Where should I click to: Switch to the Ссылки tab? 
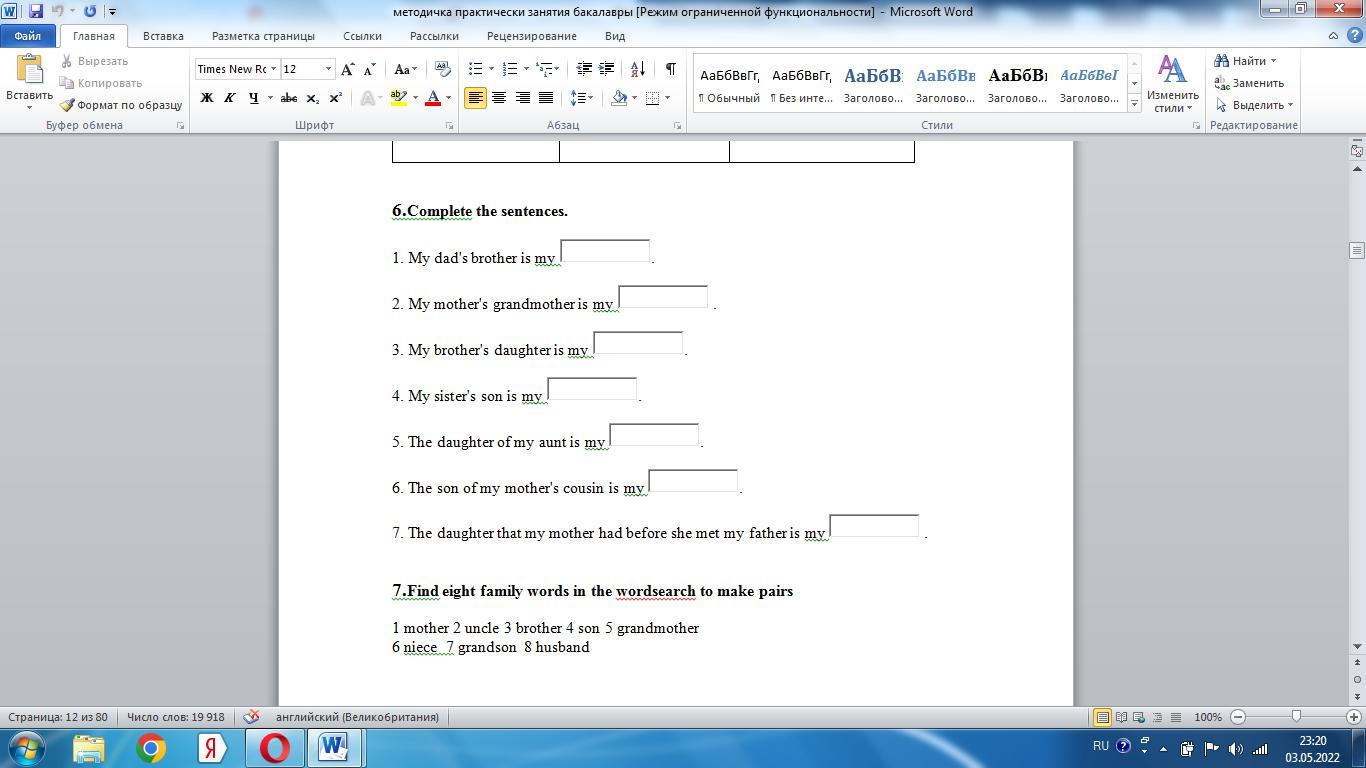point(362,36)
